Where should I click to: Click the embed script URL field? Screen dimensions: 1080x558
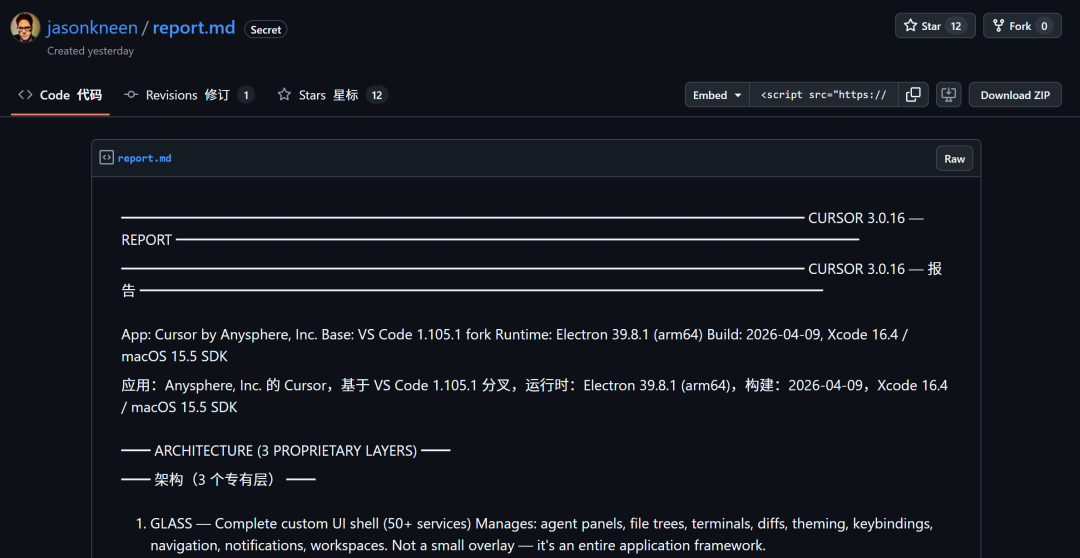(x=824, y=95)
